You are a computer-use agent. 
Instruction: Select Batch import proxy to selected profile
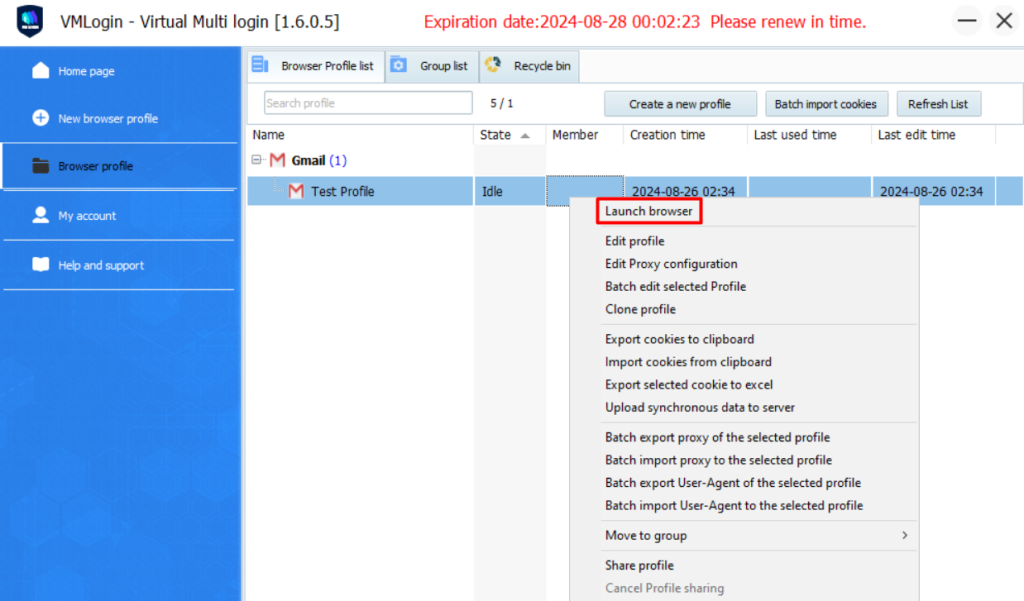pyautogui.click(x=718, y=460)
